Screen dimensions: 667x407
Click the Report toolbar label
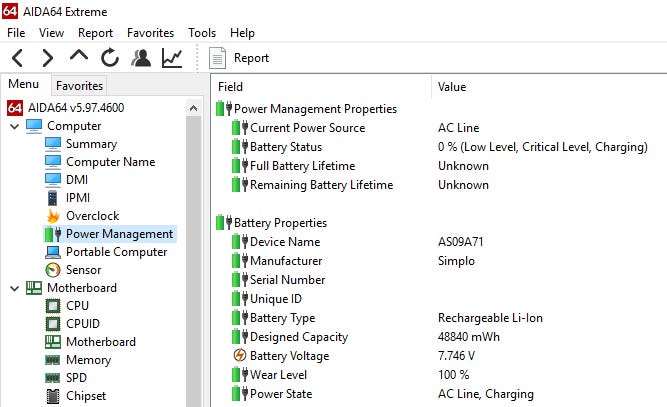(x=251, y=58)
